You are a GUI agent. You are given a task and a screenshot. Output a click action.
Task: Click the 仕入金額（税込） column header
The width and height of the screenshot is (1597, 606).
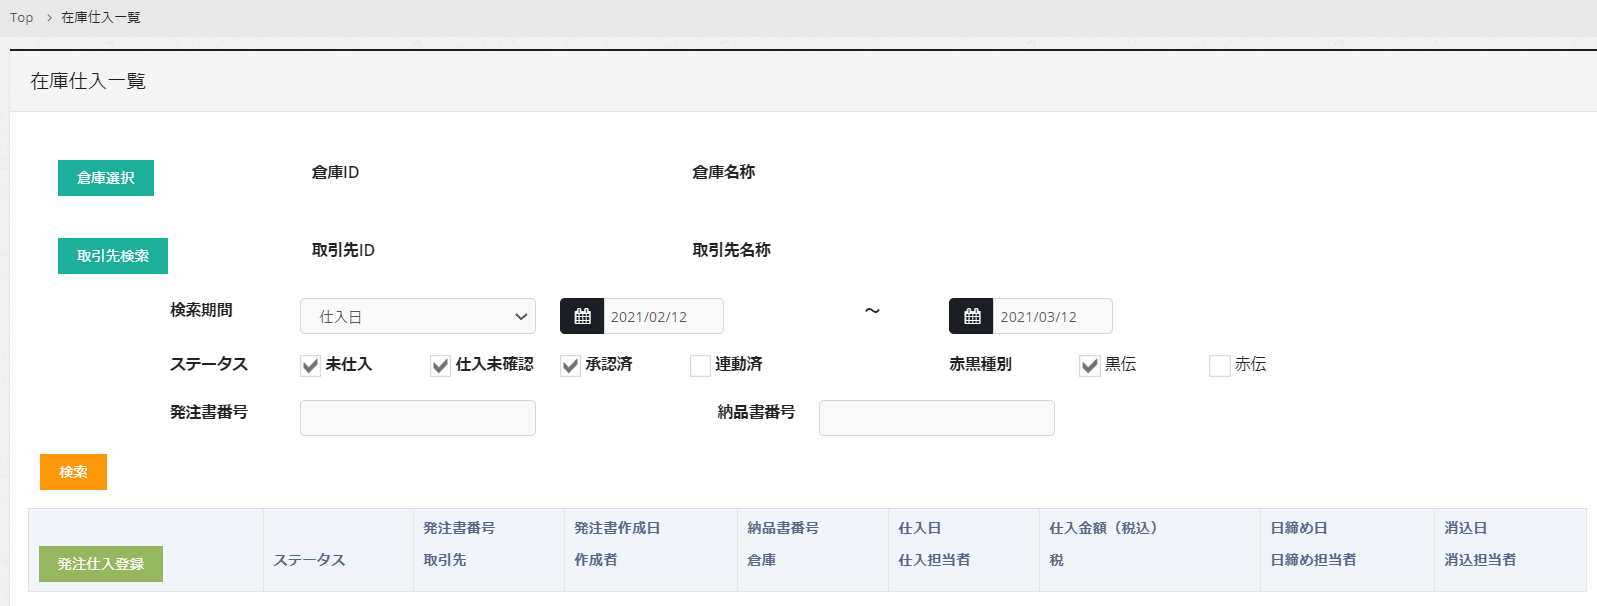(x=1102, y=528)
